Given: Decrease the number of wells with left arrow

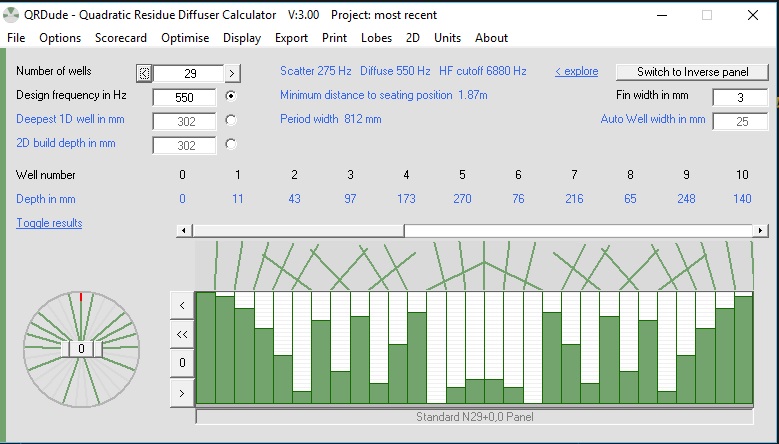Looking at the screenshot, I should (144, 73).
